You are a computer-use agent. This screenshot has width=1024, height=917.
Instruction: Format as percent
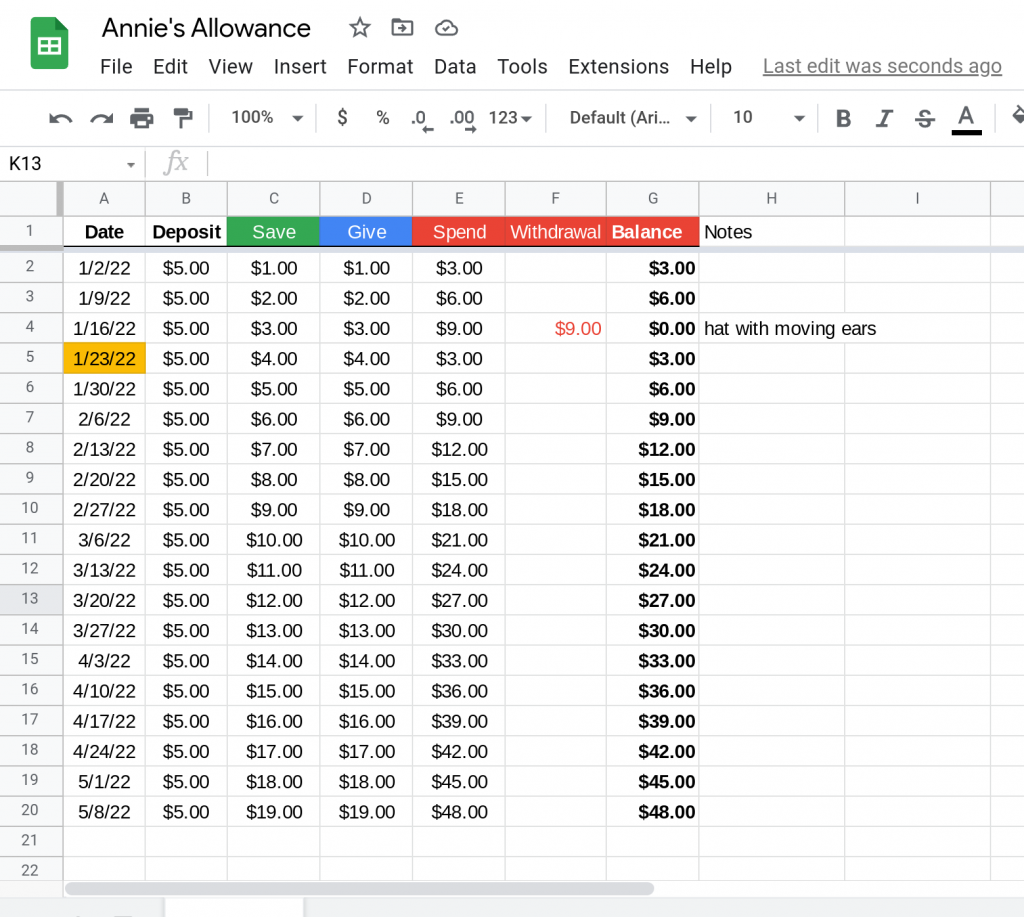383,118
